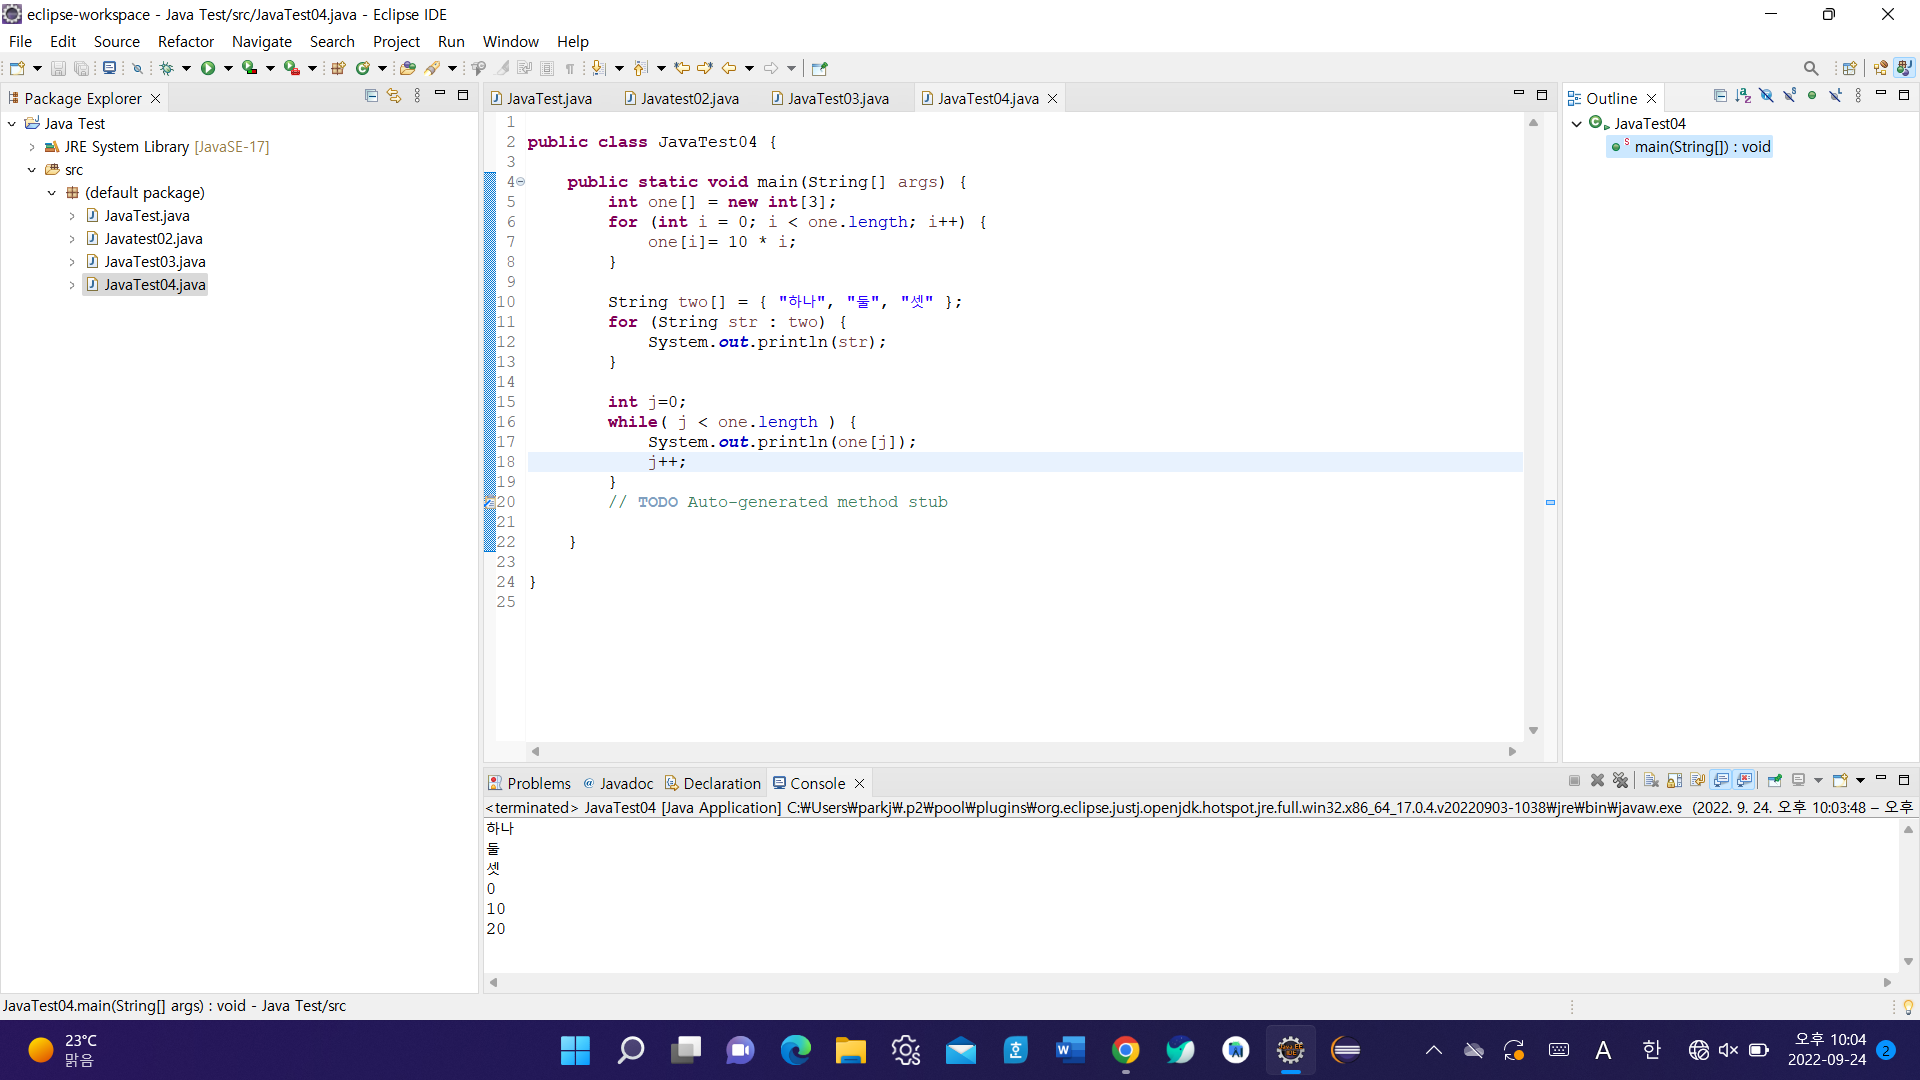Screen dimensions: 1920x1080
Task: Toggle Scroll Lock in Console toolbar
Action: [1674, 781]
